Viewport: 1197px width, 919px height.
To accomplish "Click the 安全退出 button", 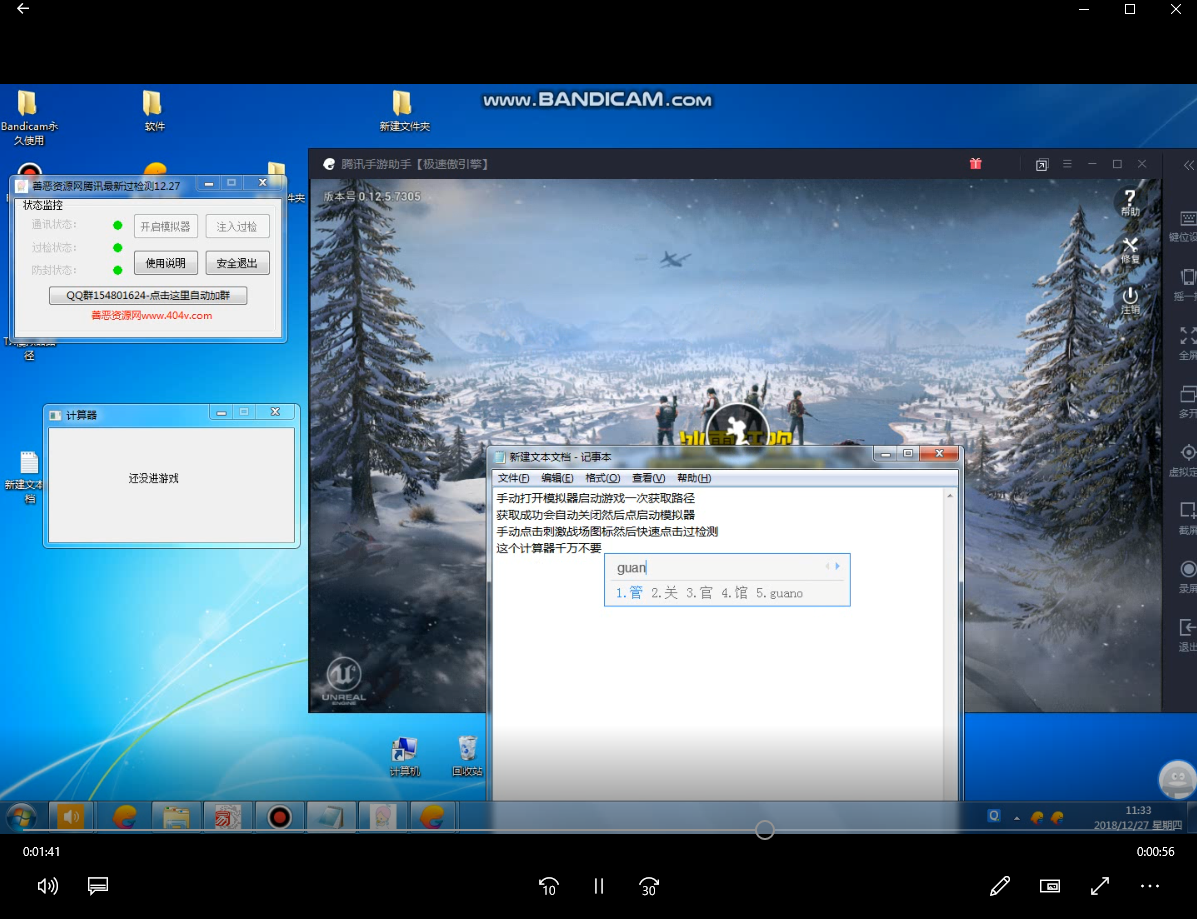I will (237, 263).
